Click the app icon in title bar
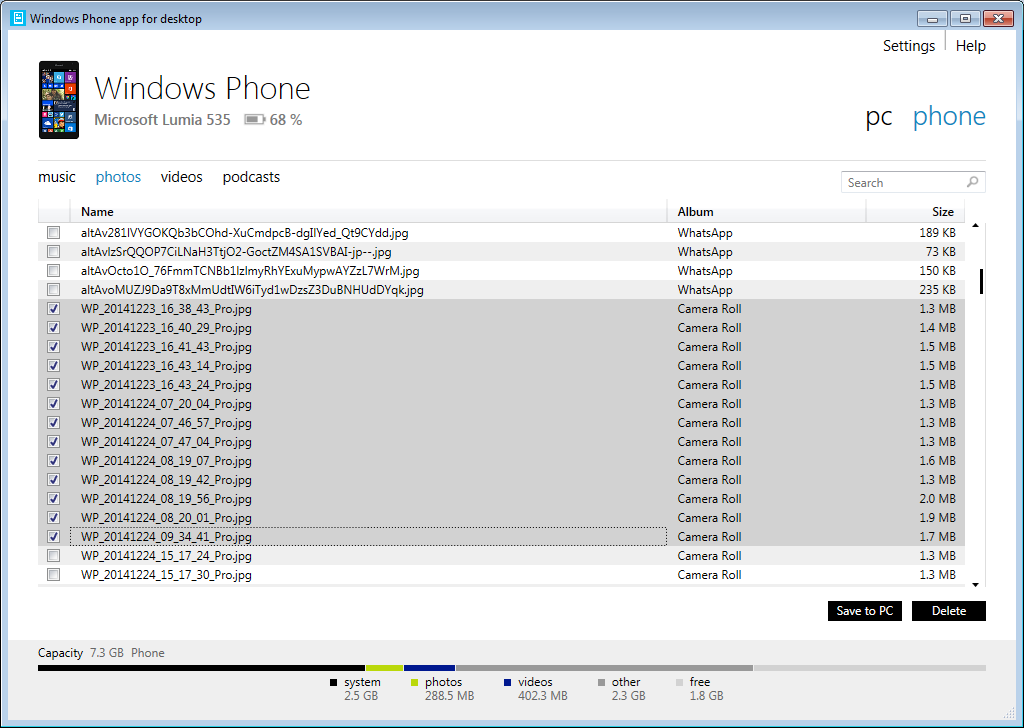This screenshot has height=728, width=1024. point(17,19)
